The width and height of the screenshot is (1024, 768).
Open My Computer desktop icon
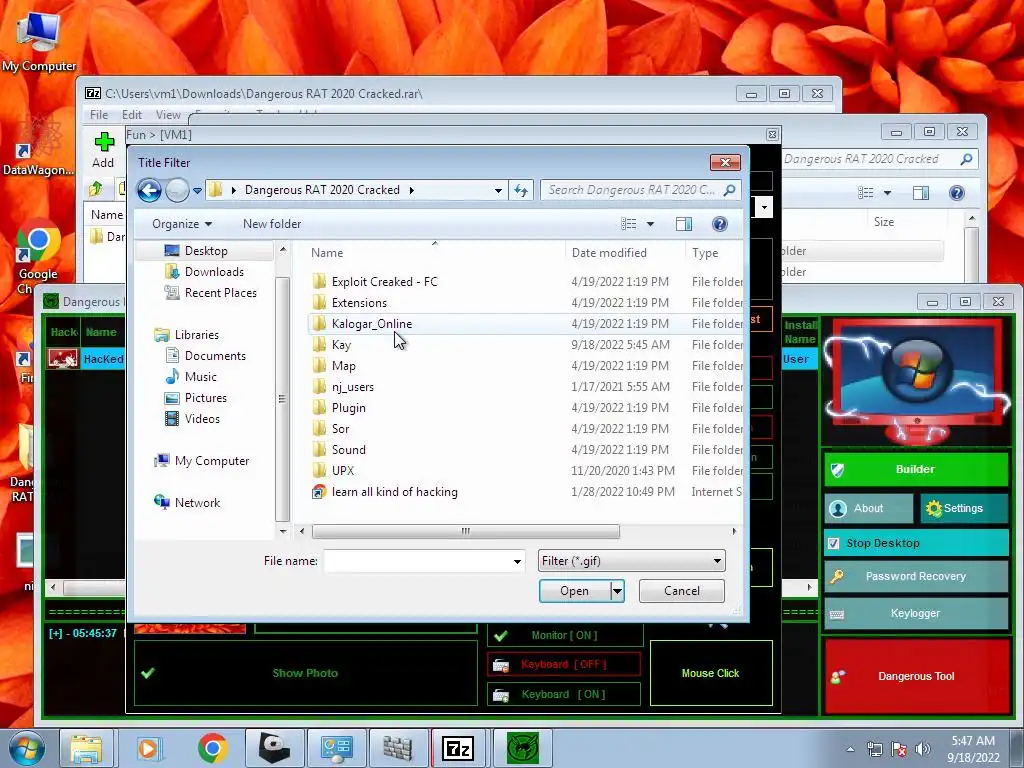click(x=39, y=39)
